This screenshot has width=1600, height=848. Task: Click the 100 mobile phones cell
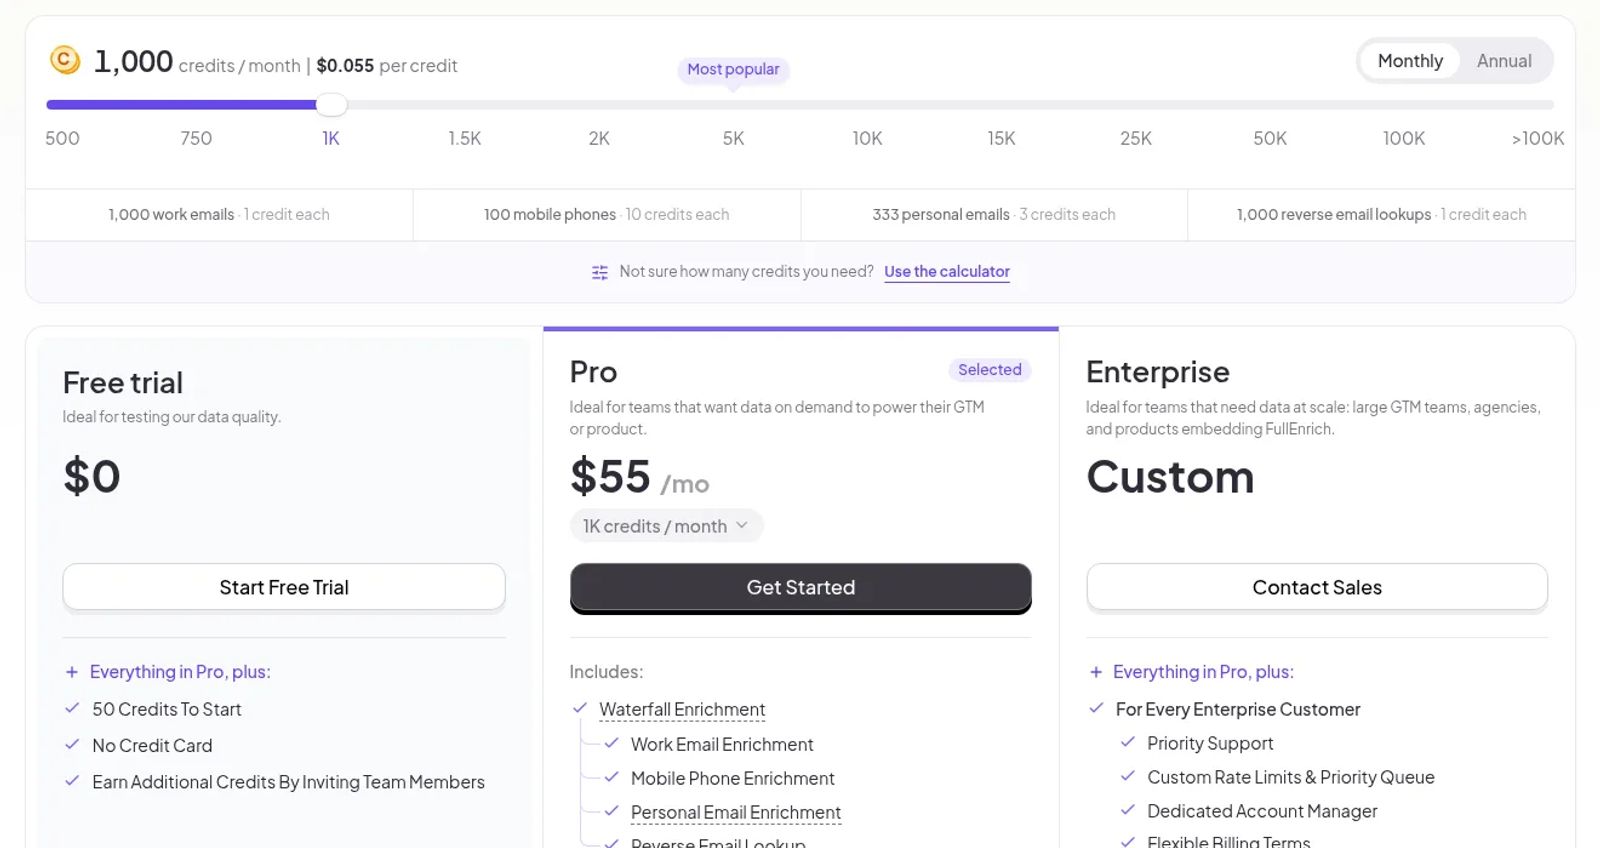tap(606, 214)
